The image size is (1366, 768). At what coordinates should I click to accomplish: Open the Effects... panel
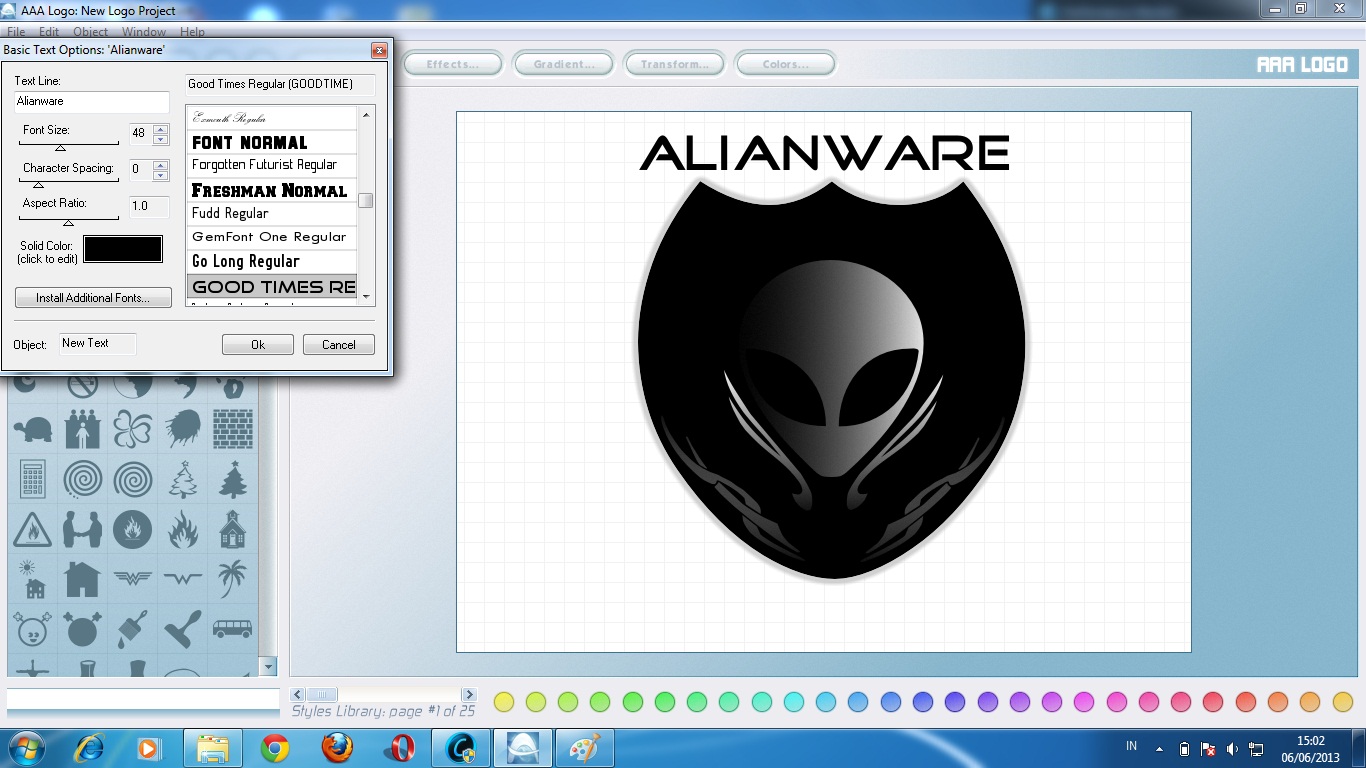[452, 64]
